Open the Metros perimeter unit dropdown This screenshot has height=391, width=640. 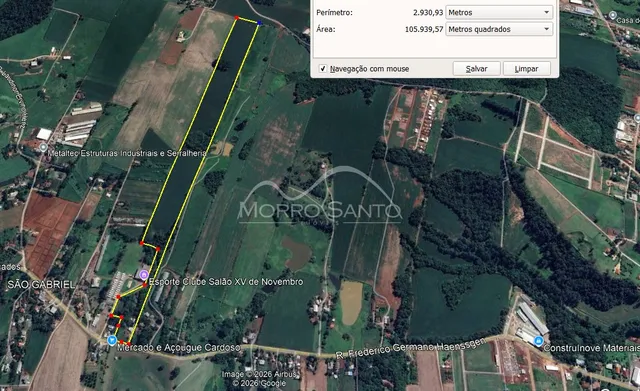click(x=499, y=13)
